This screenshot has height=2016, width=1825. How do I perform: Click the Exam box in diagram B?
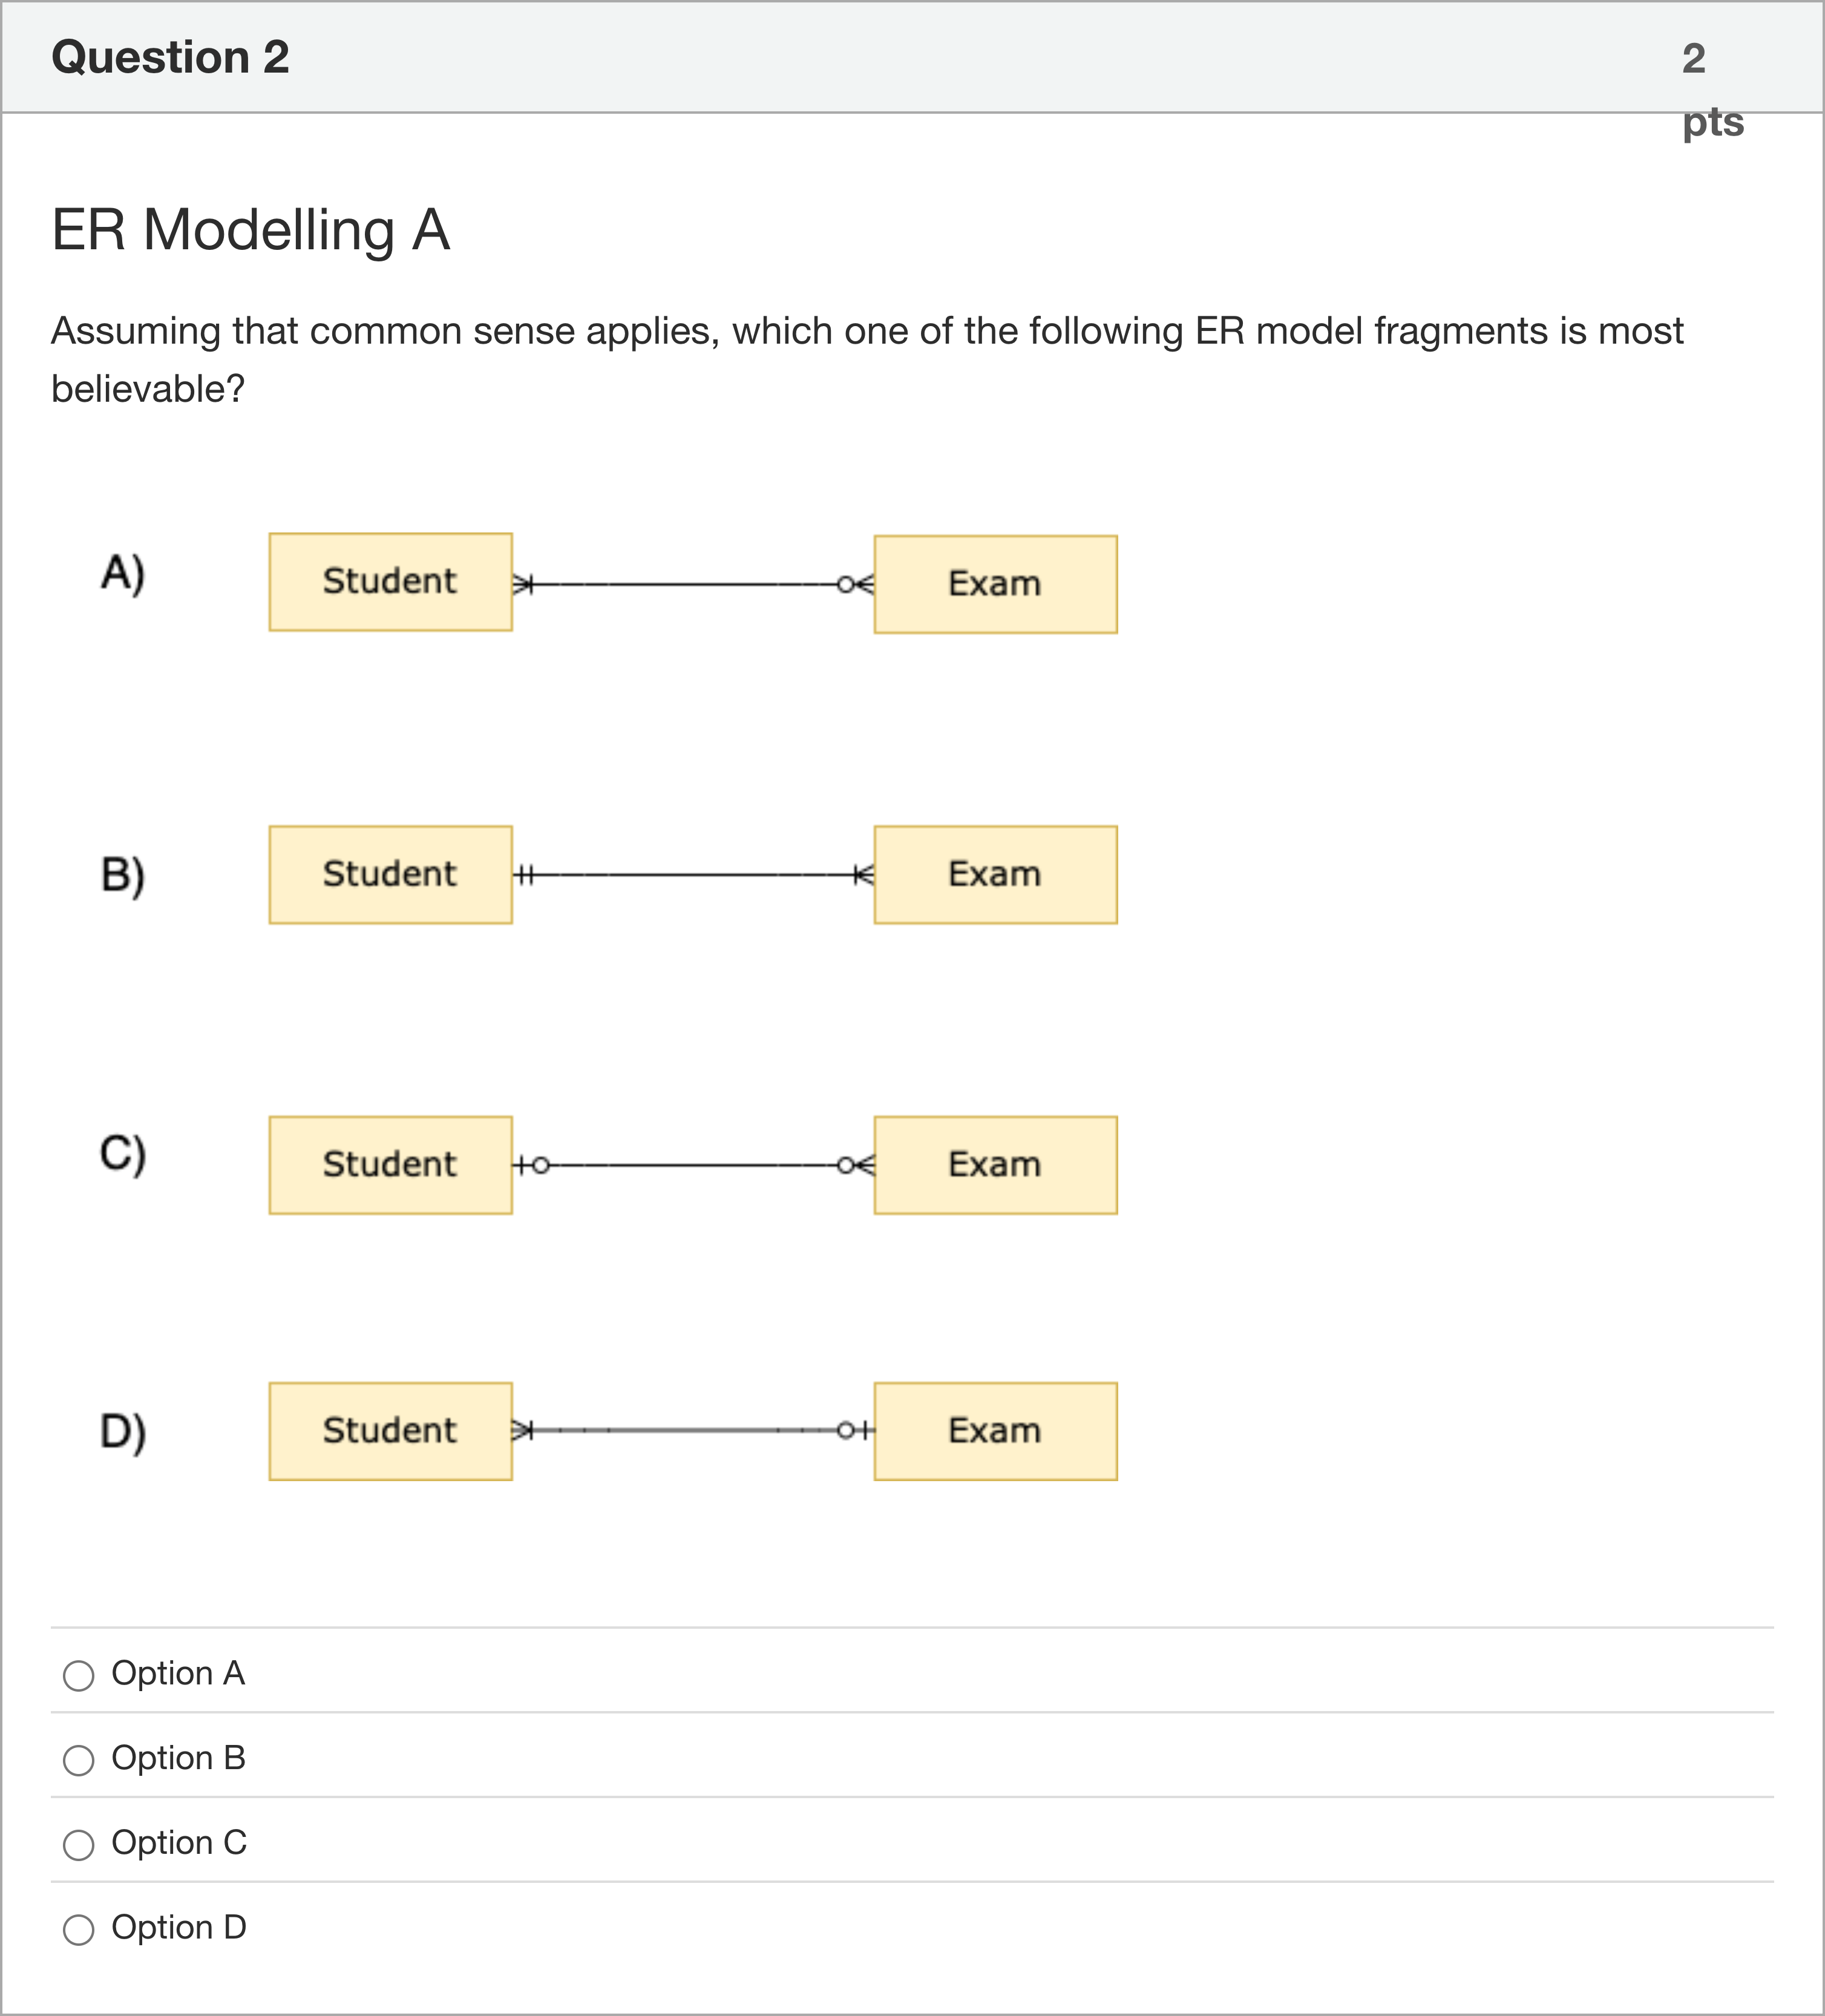click(995, 875)
